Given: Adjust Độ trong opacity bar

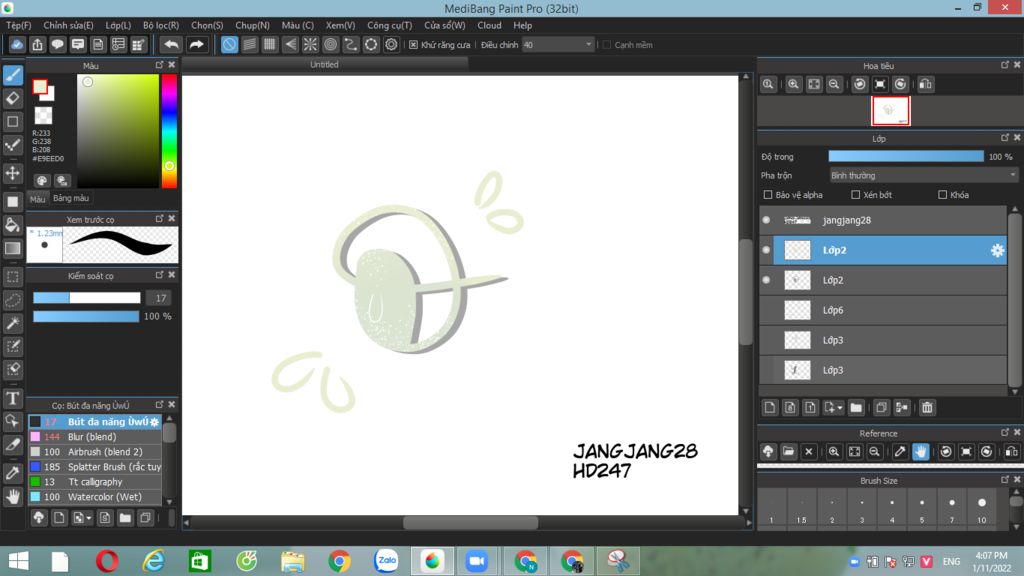Looking at the screenshot, I should 906,157.
